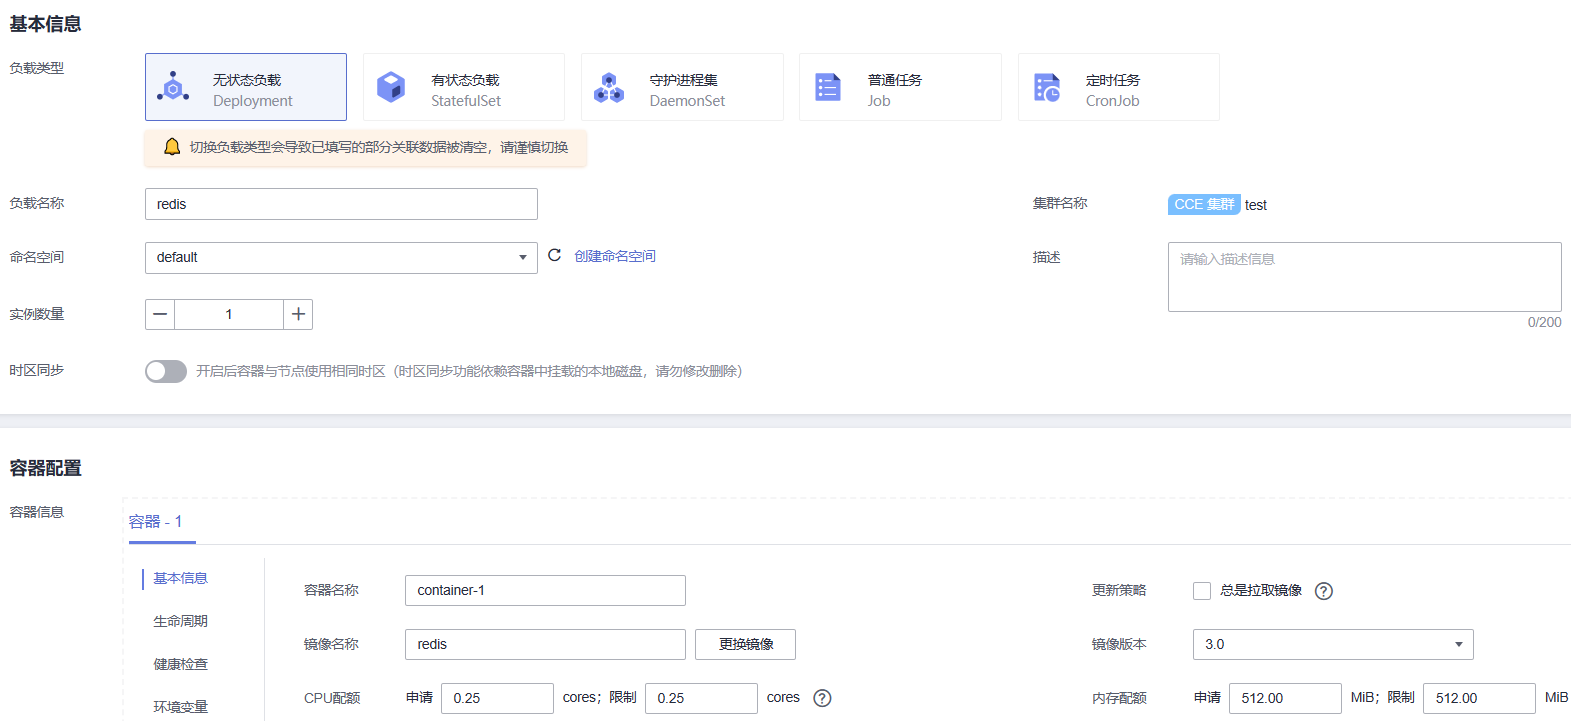Select 普通任务 Job workload type

[900, 87]
